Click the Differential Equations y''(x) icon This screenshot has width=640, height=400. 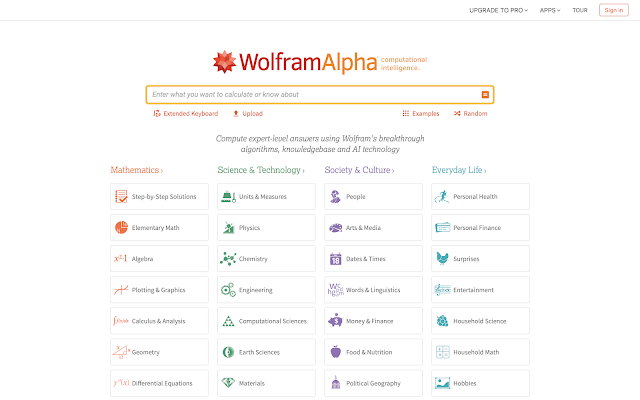tap(121, 383)
